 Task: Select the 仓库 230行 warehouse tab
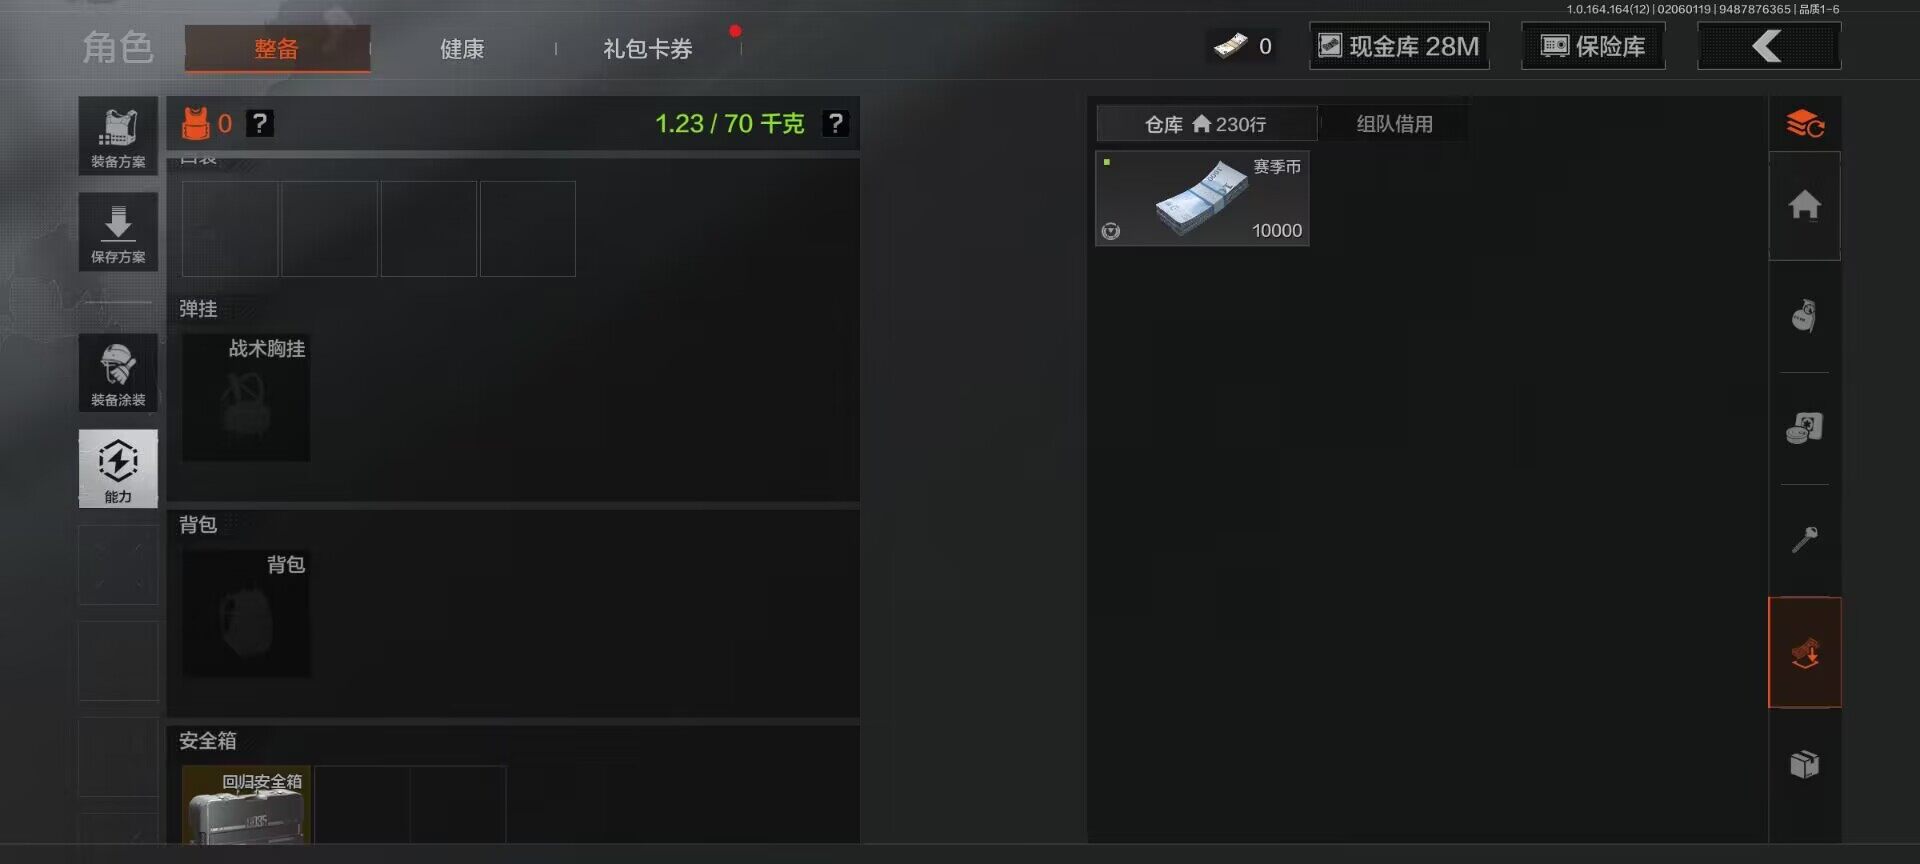point(1206,124)
